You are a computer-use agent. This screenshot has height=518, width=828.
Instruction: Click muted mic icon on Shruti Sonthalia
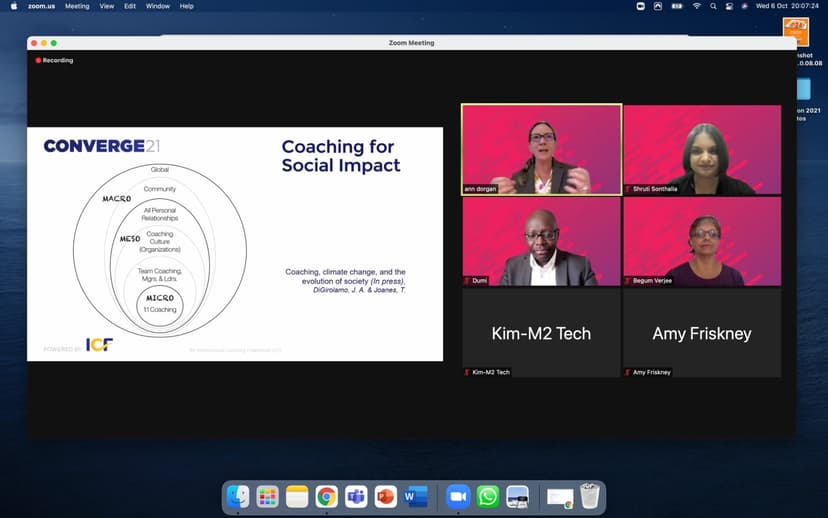(x=628, y=189)
